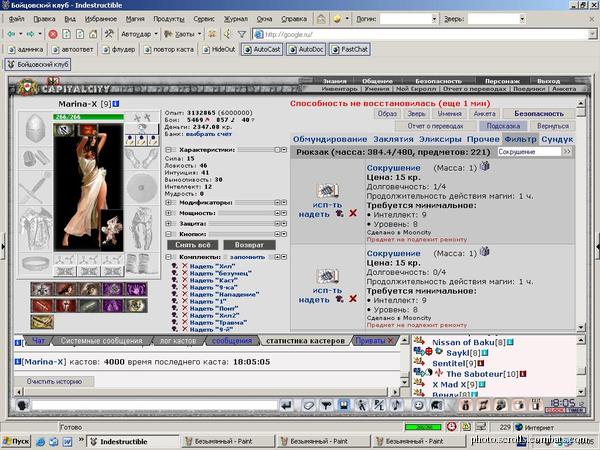
Task: Click the helmet icon in chat toolbar
Action: [437, 405]
